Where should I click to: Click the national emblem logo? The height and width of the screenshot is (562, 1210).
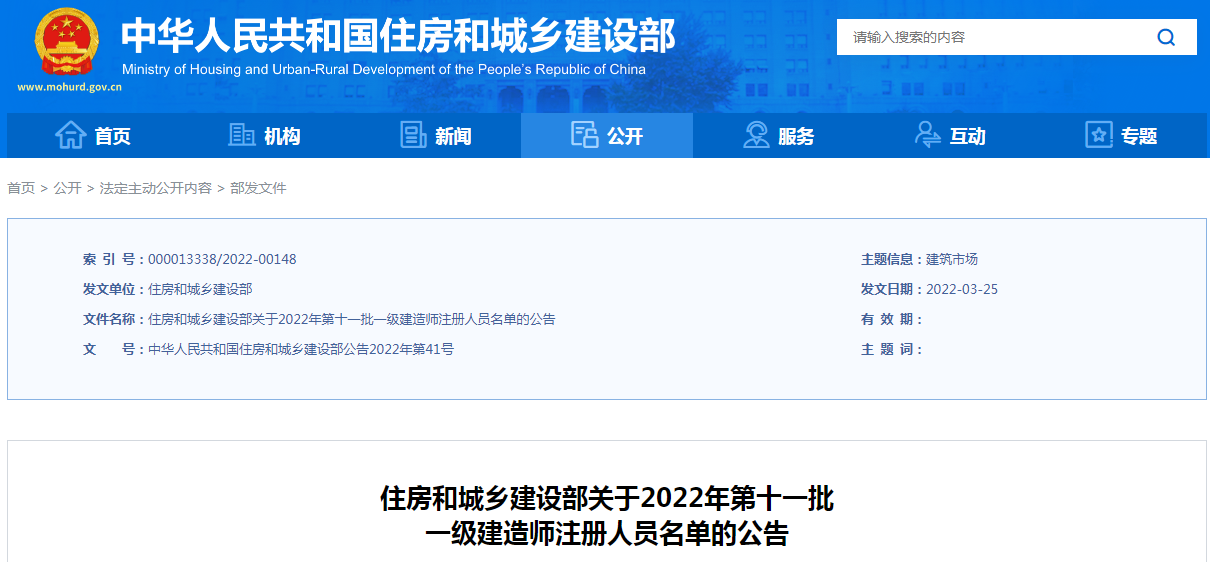(x=68, y=42)
